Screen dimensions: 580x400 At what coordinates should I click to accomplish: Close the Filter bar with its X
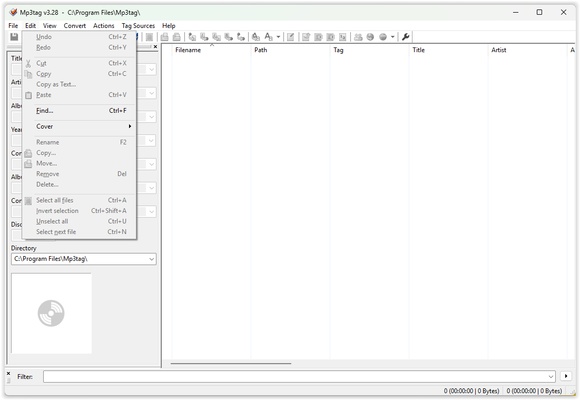[x=9, y=374]
